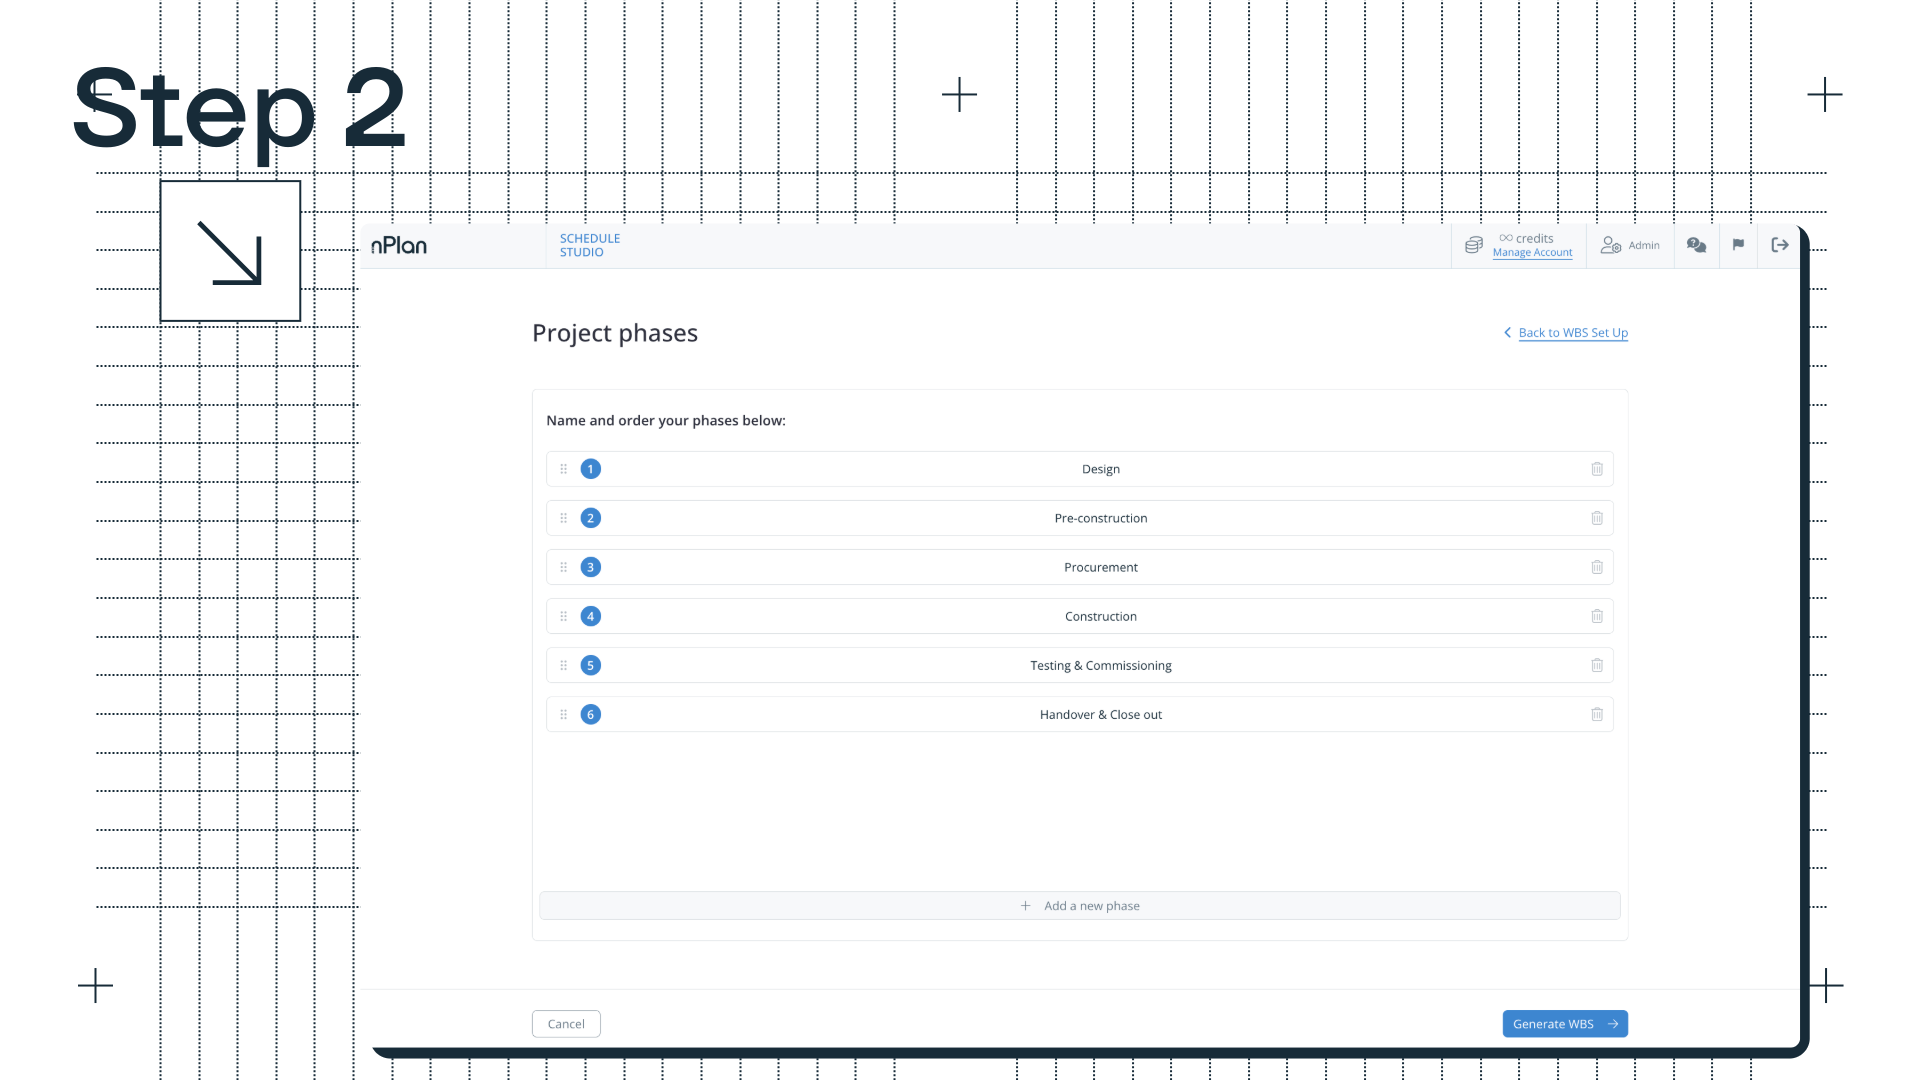1920x1080 pixels.
Task: Click the Generate WBS button
Action: click(x=1565, y=1024)
